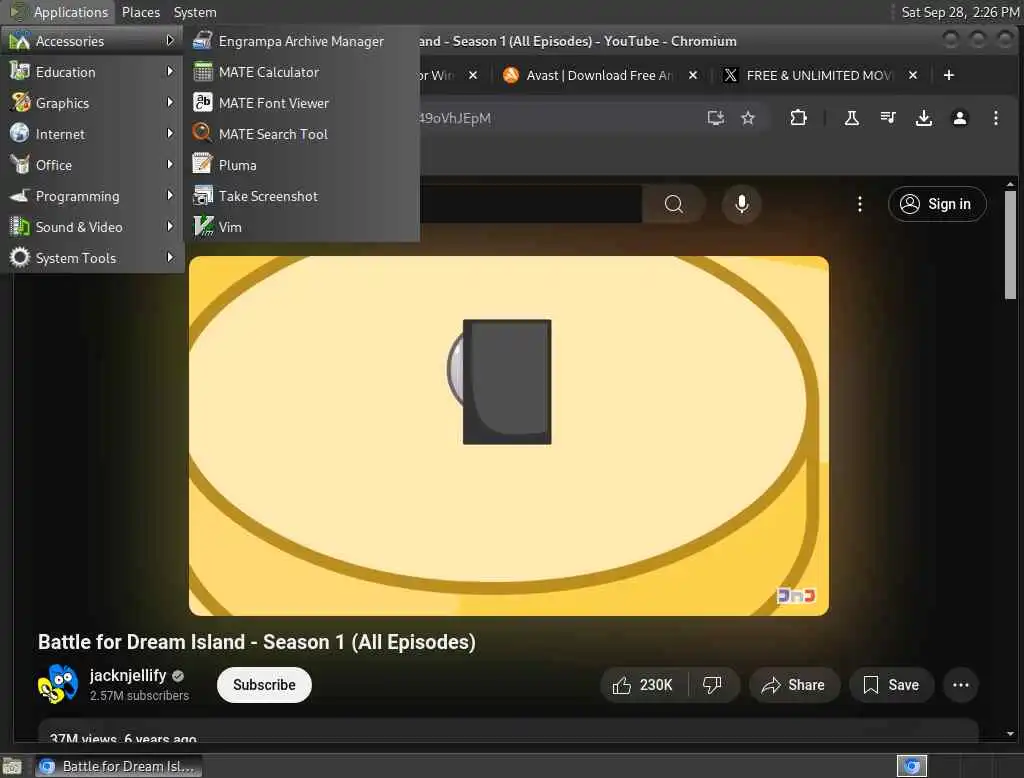Expand the Internet submenu
The height and width of the screenshot is (778, 1024).
(92, 134)
